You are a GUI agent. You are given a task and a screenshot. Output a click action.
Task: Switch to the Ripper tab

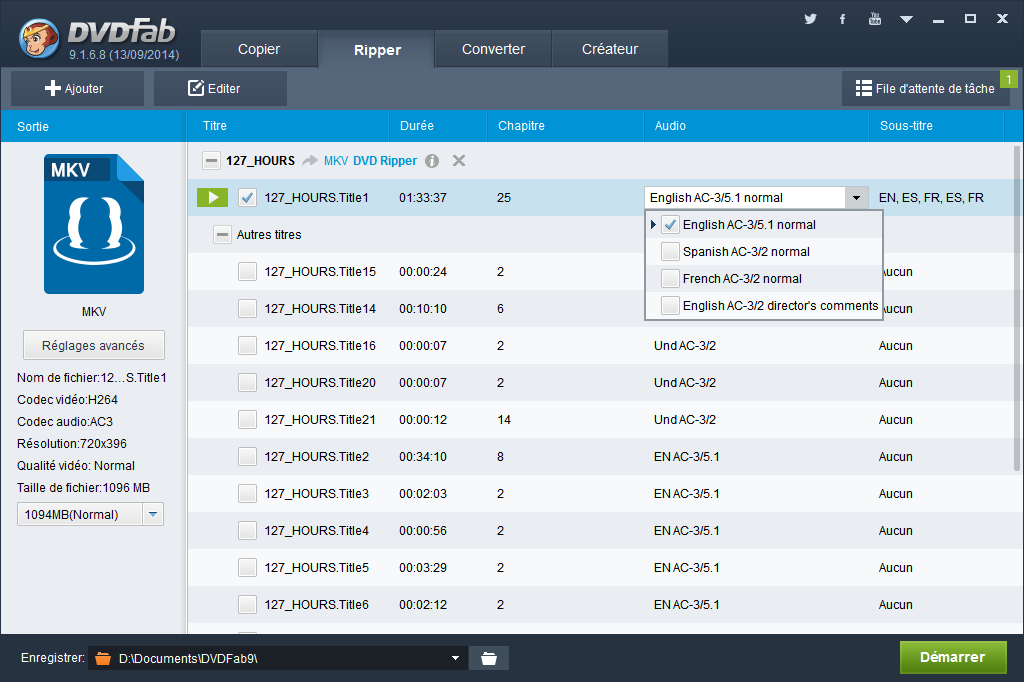377,50
